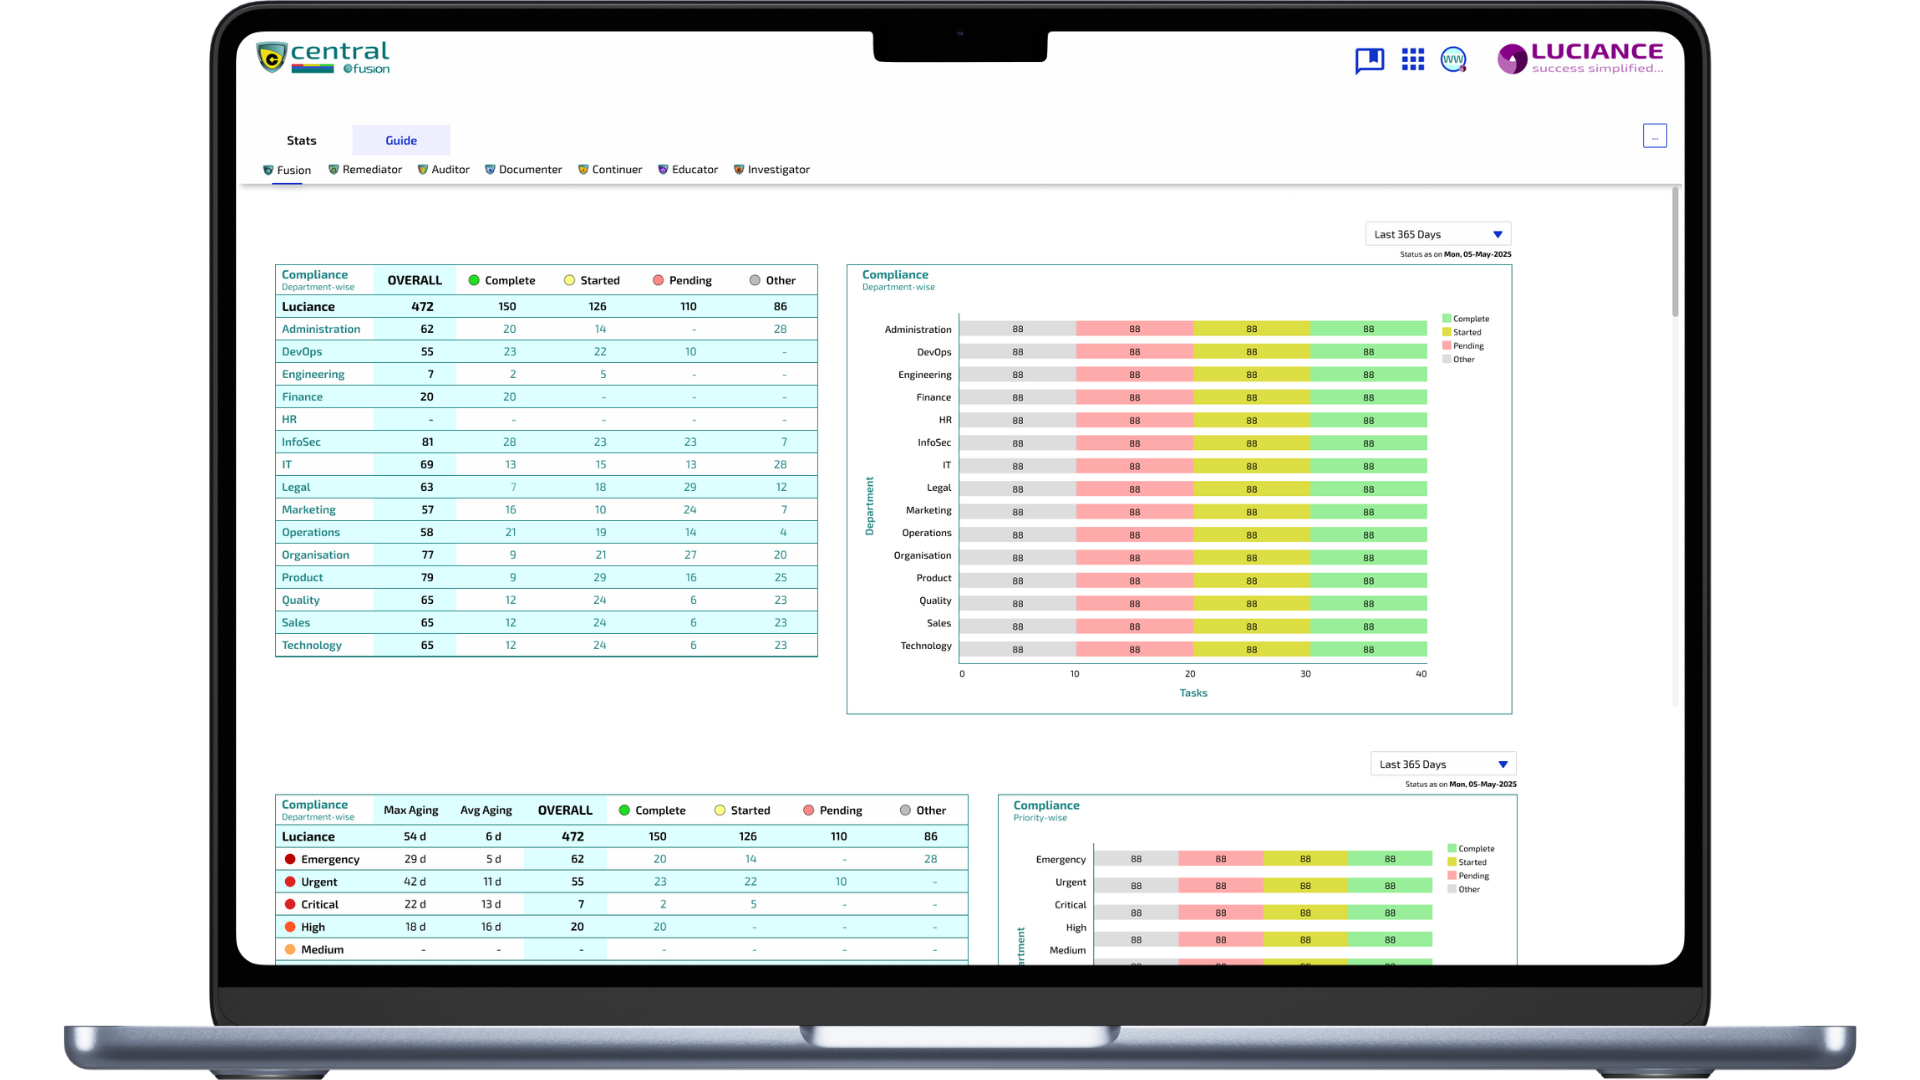Viewport: 1920px width, 1080px height.
Task: Select the Investigator shield icon
Action: click(x=739, y=170)
